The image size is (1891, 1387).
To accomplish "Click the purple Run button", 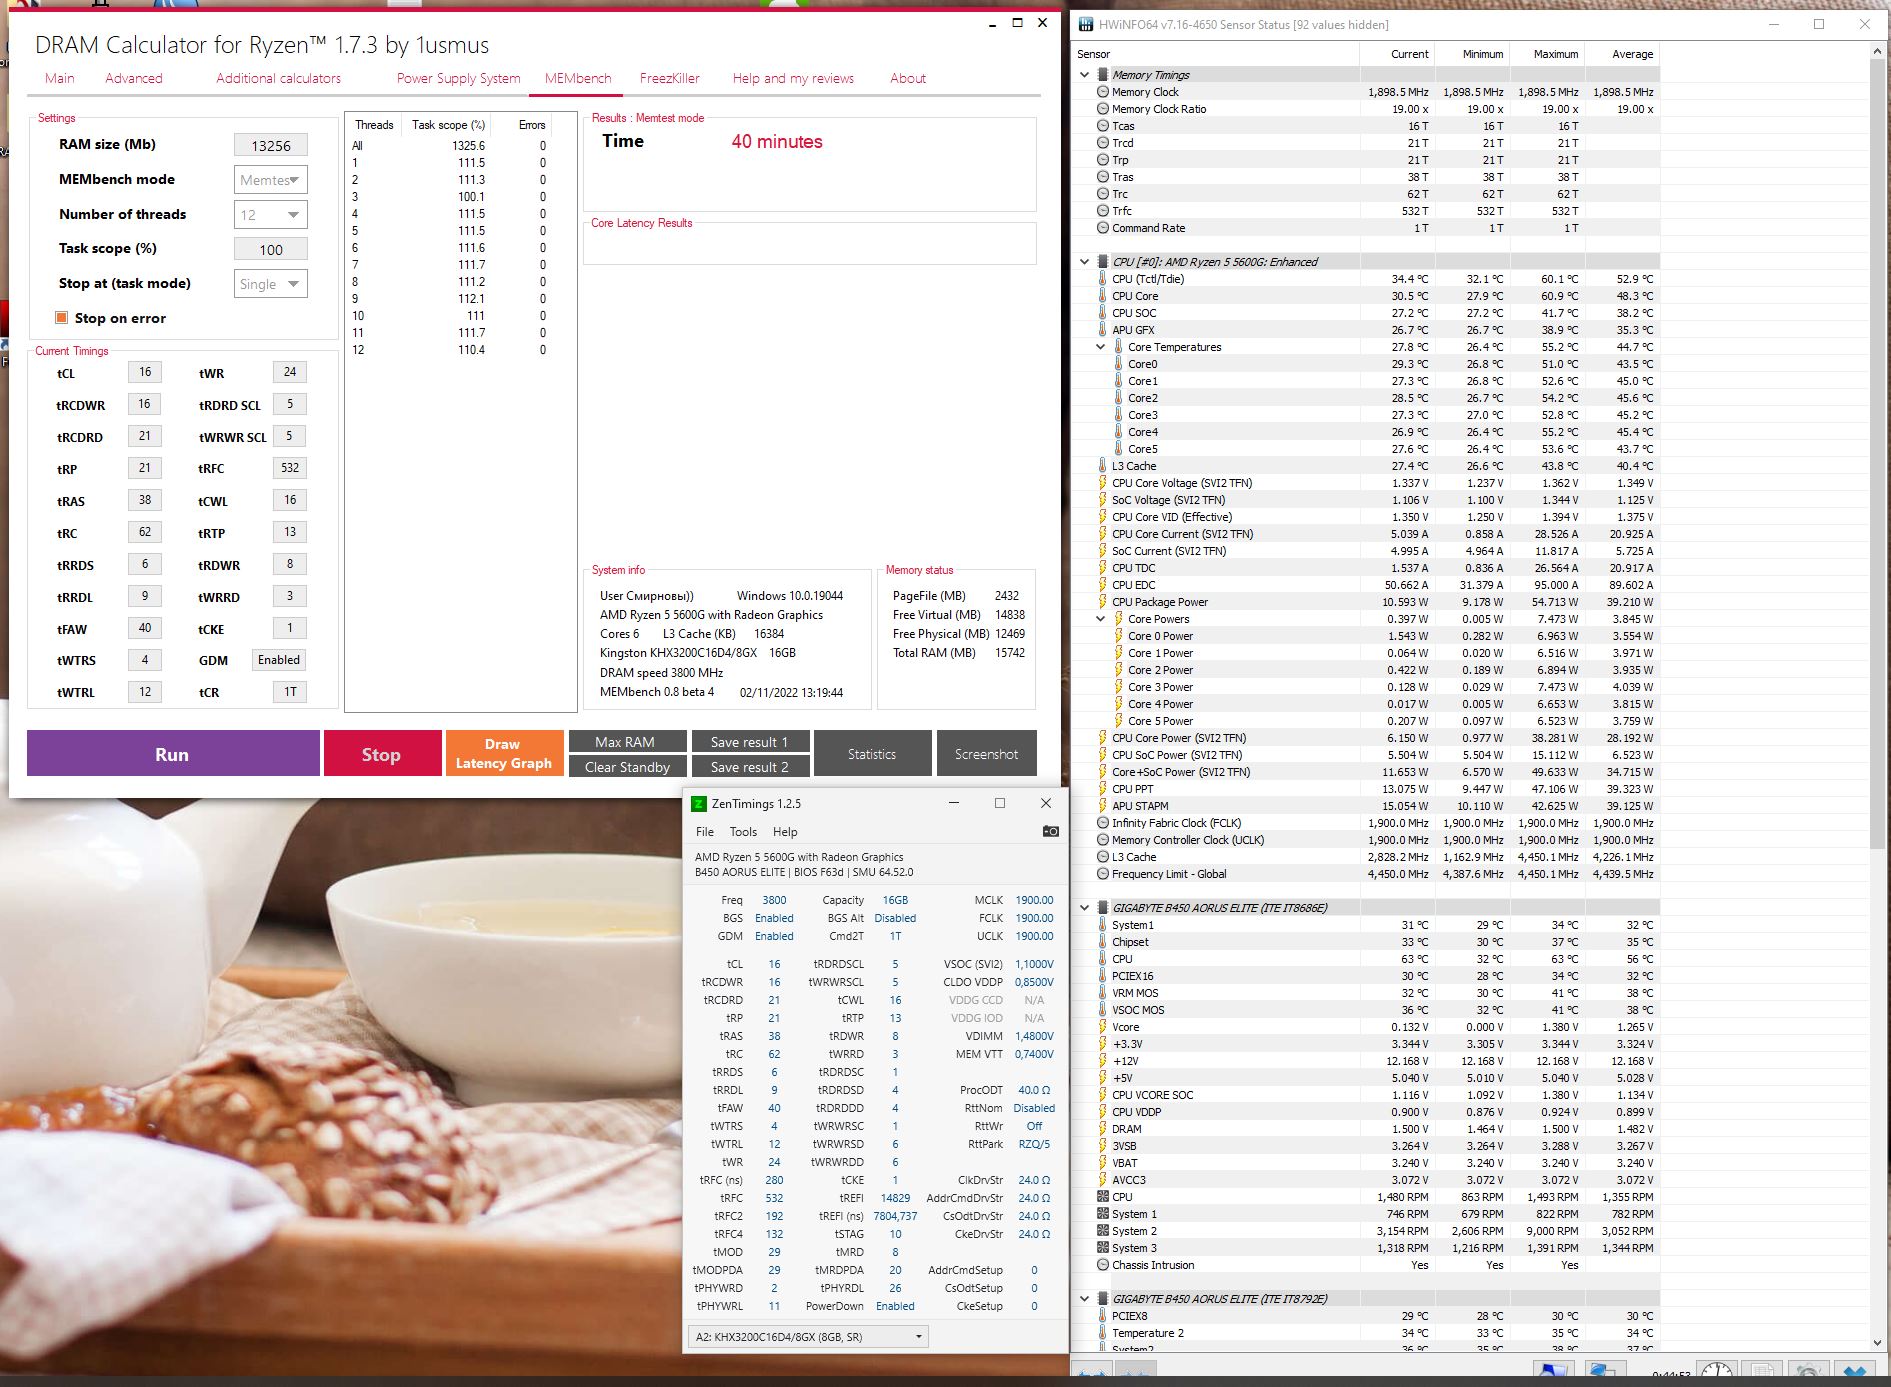I will point(173,753).
